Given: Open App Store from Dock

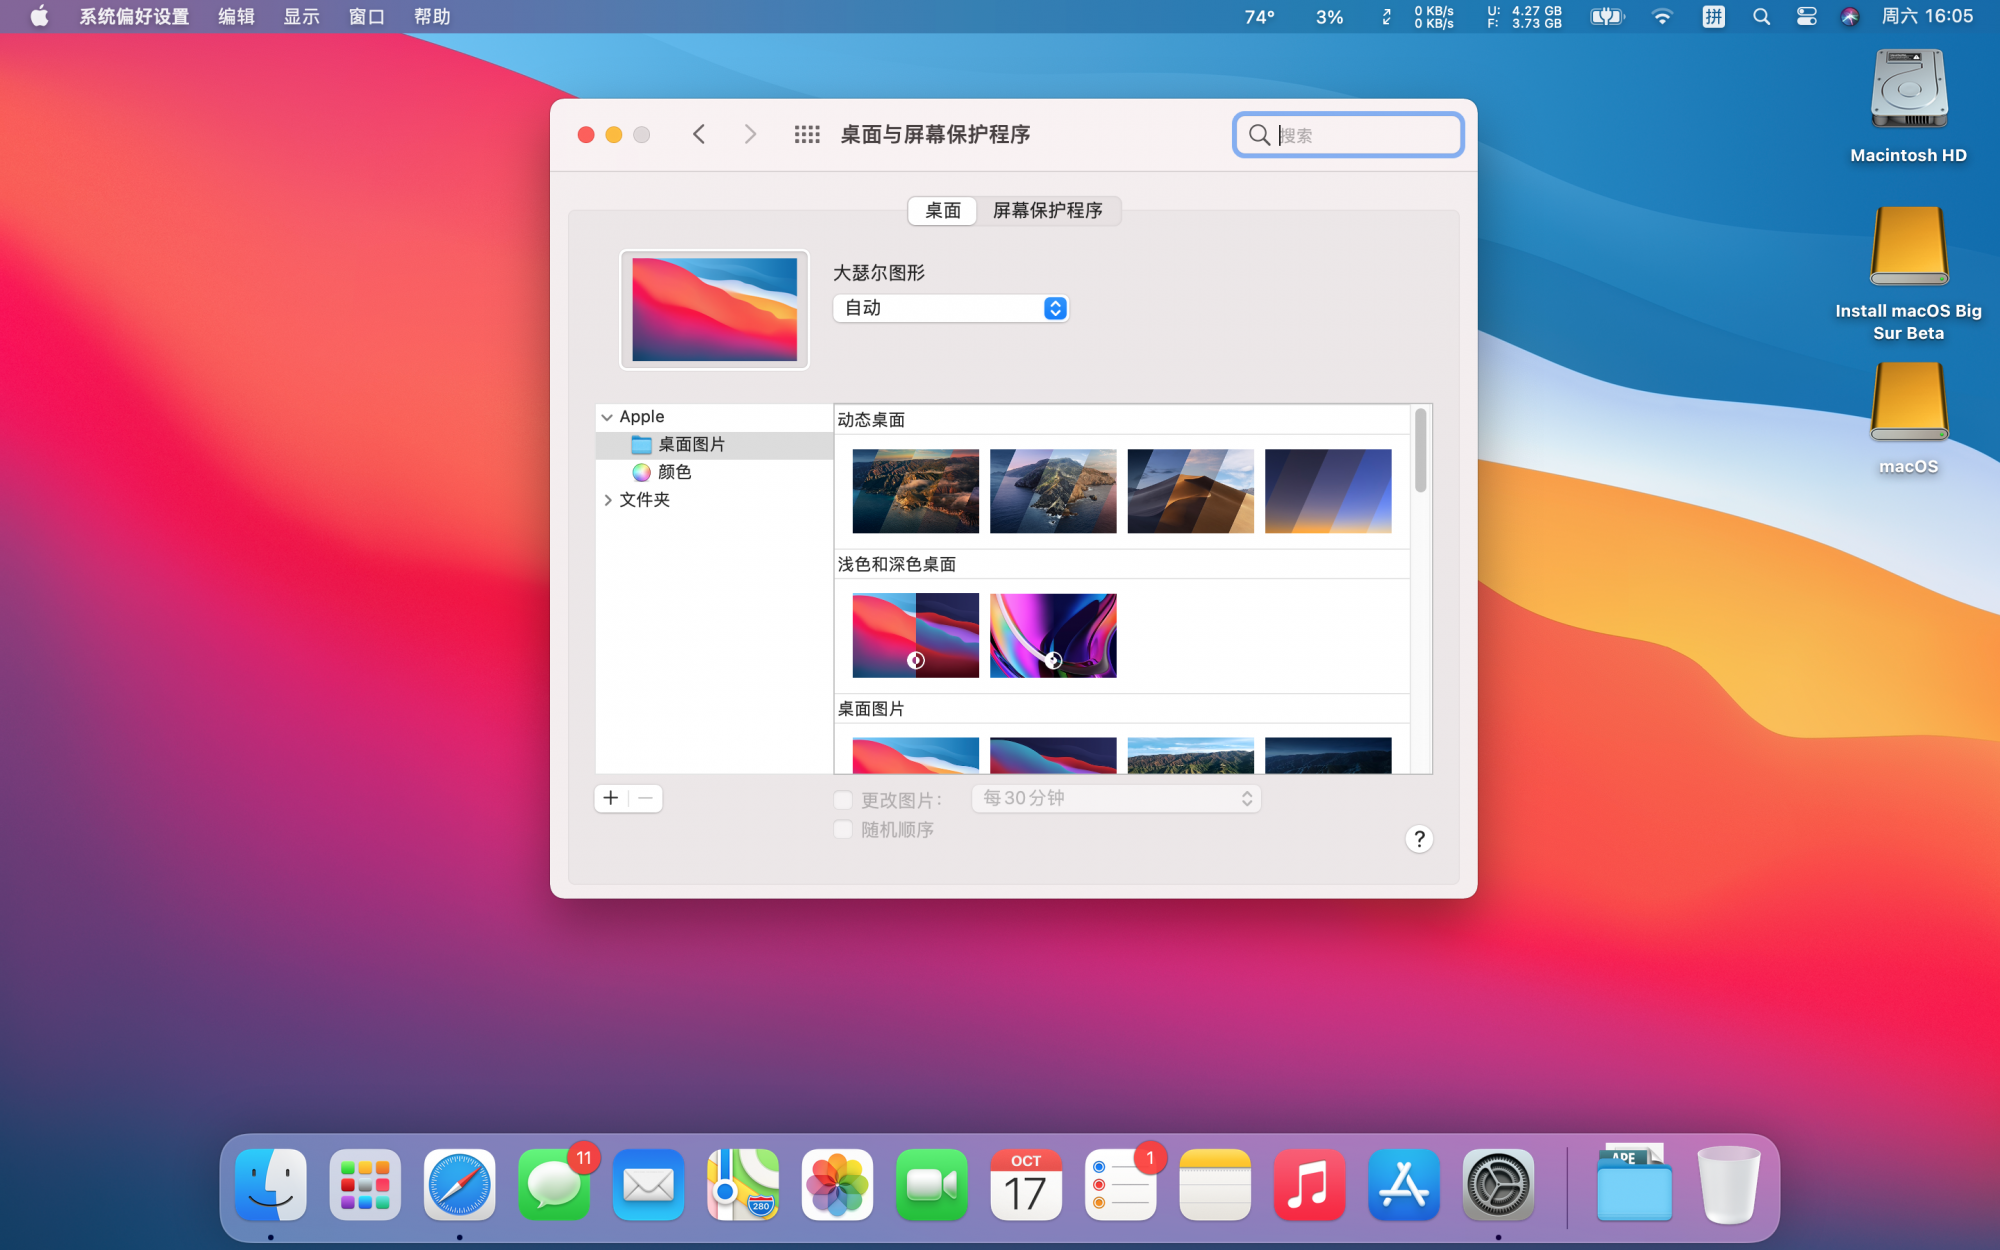Looking at the screenshot, I should 1404,1185.
